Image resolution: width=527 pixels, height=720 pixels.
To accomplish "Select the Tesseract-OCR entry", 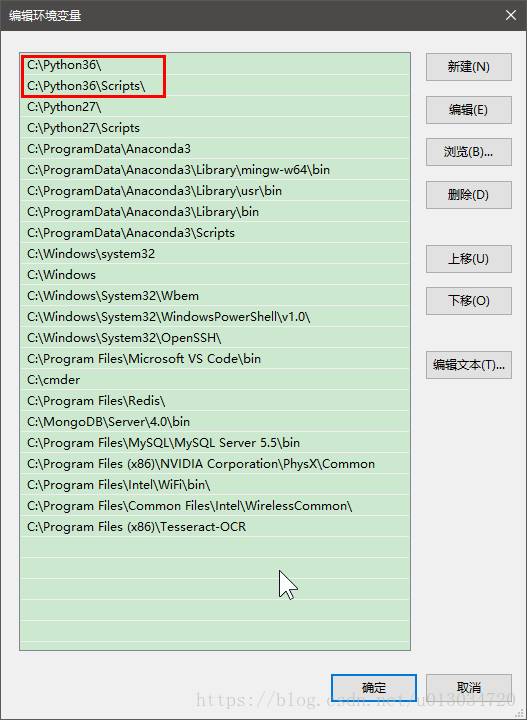I will pyautogui.click(x=215, y=527).
